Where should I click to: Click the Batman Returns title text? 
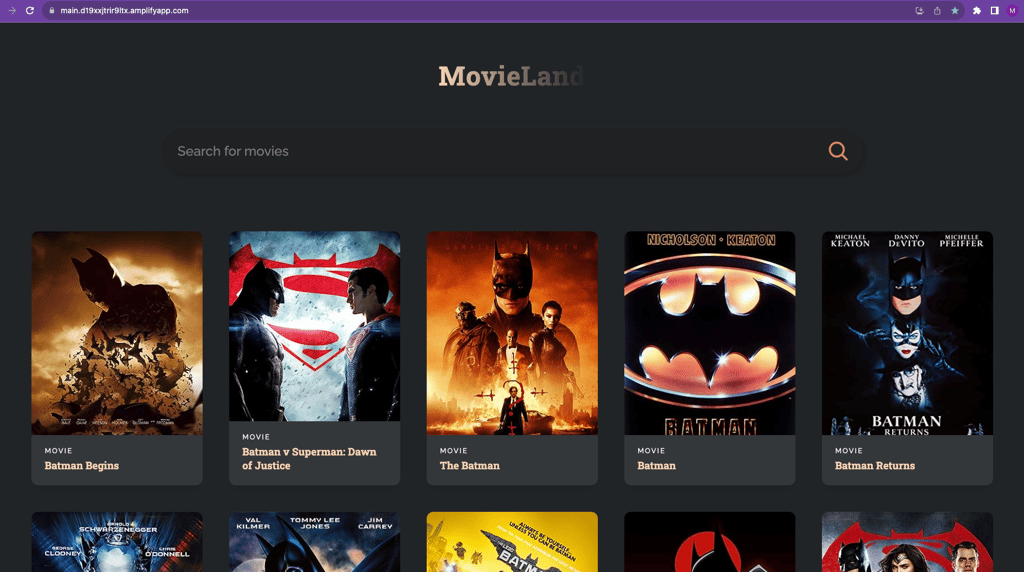tap(874, 466)
